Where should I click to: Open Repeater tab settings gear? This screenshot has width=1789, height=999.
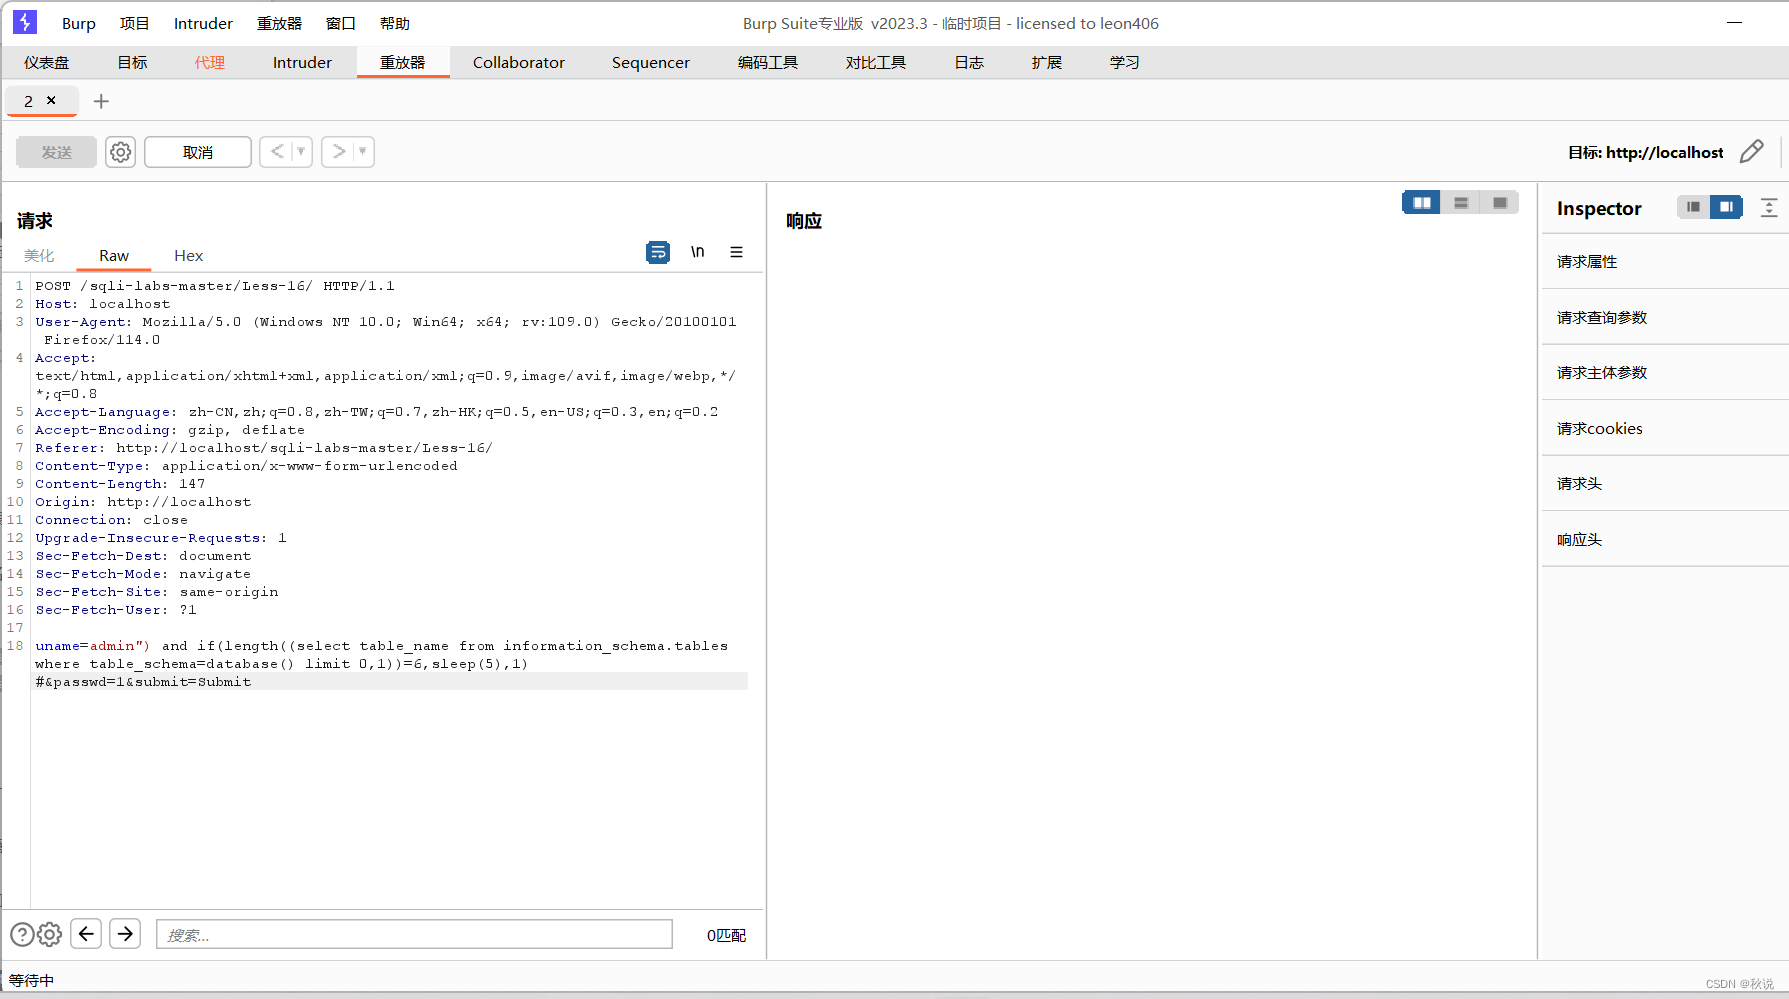pyautogui.click(x=120, y=152)
